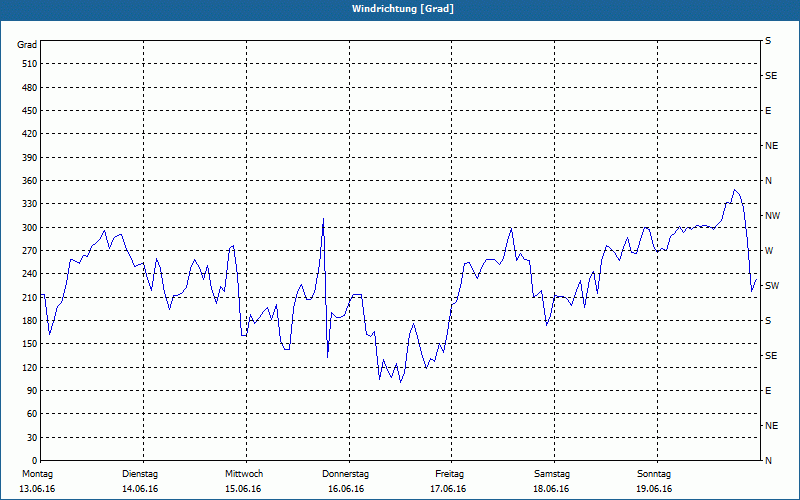
Task: Select the Samstag day label
Action: coord(552,474)
